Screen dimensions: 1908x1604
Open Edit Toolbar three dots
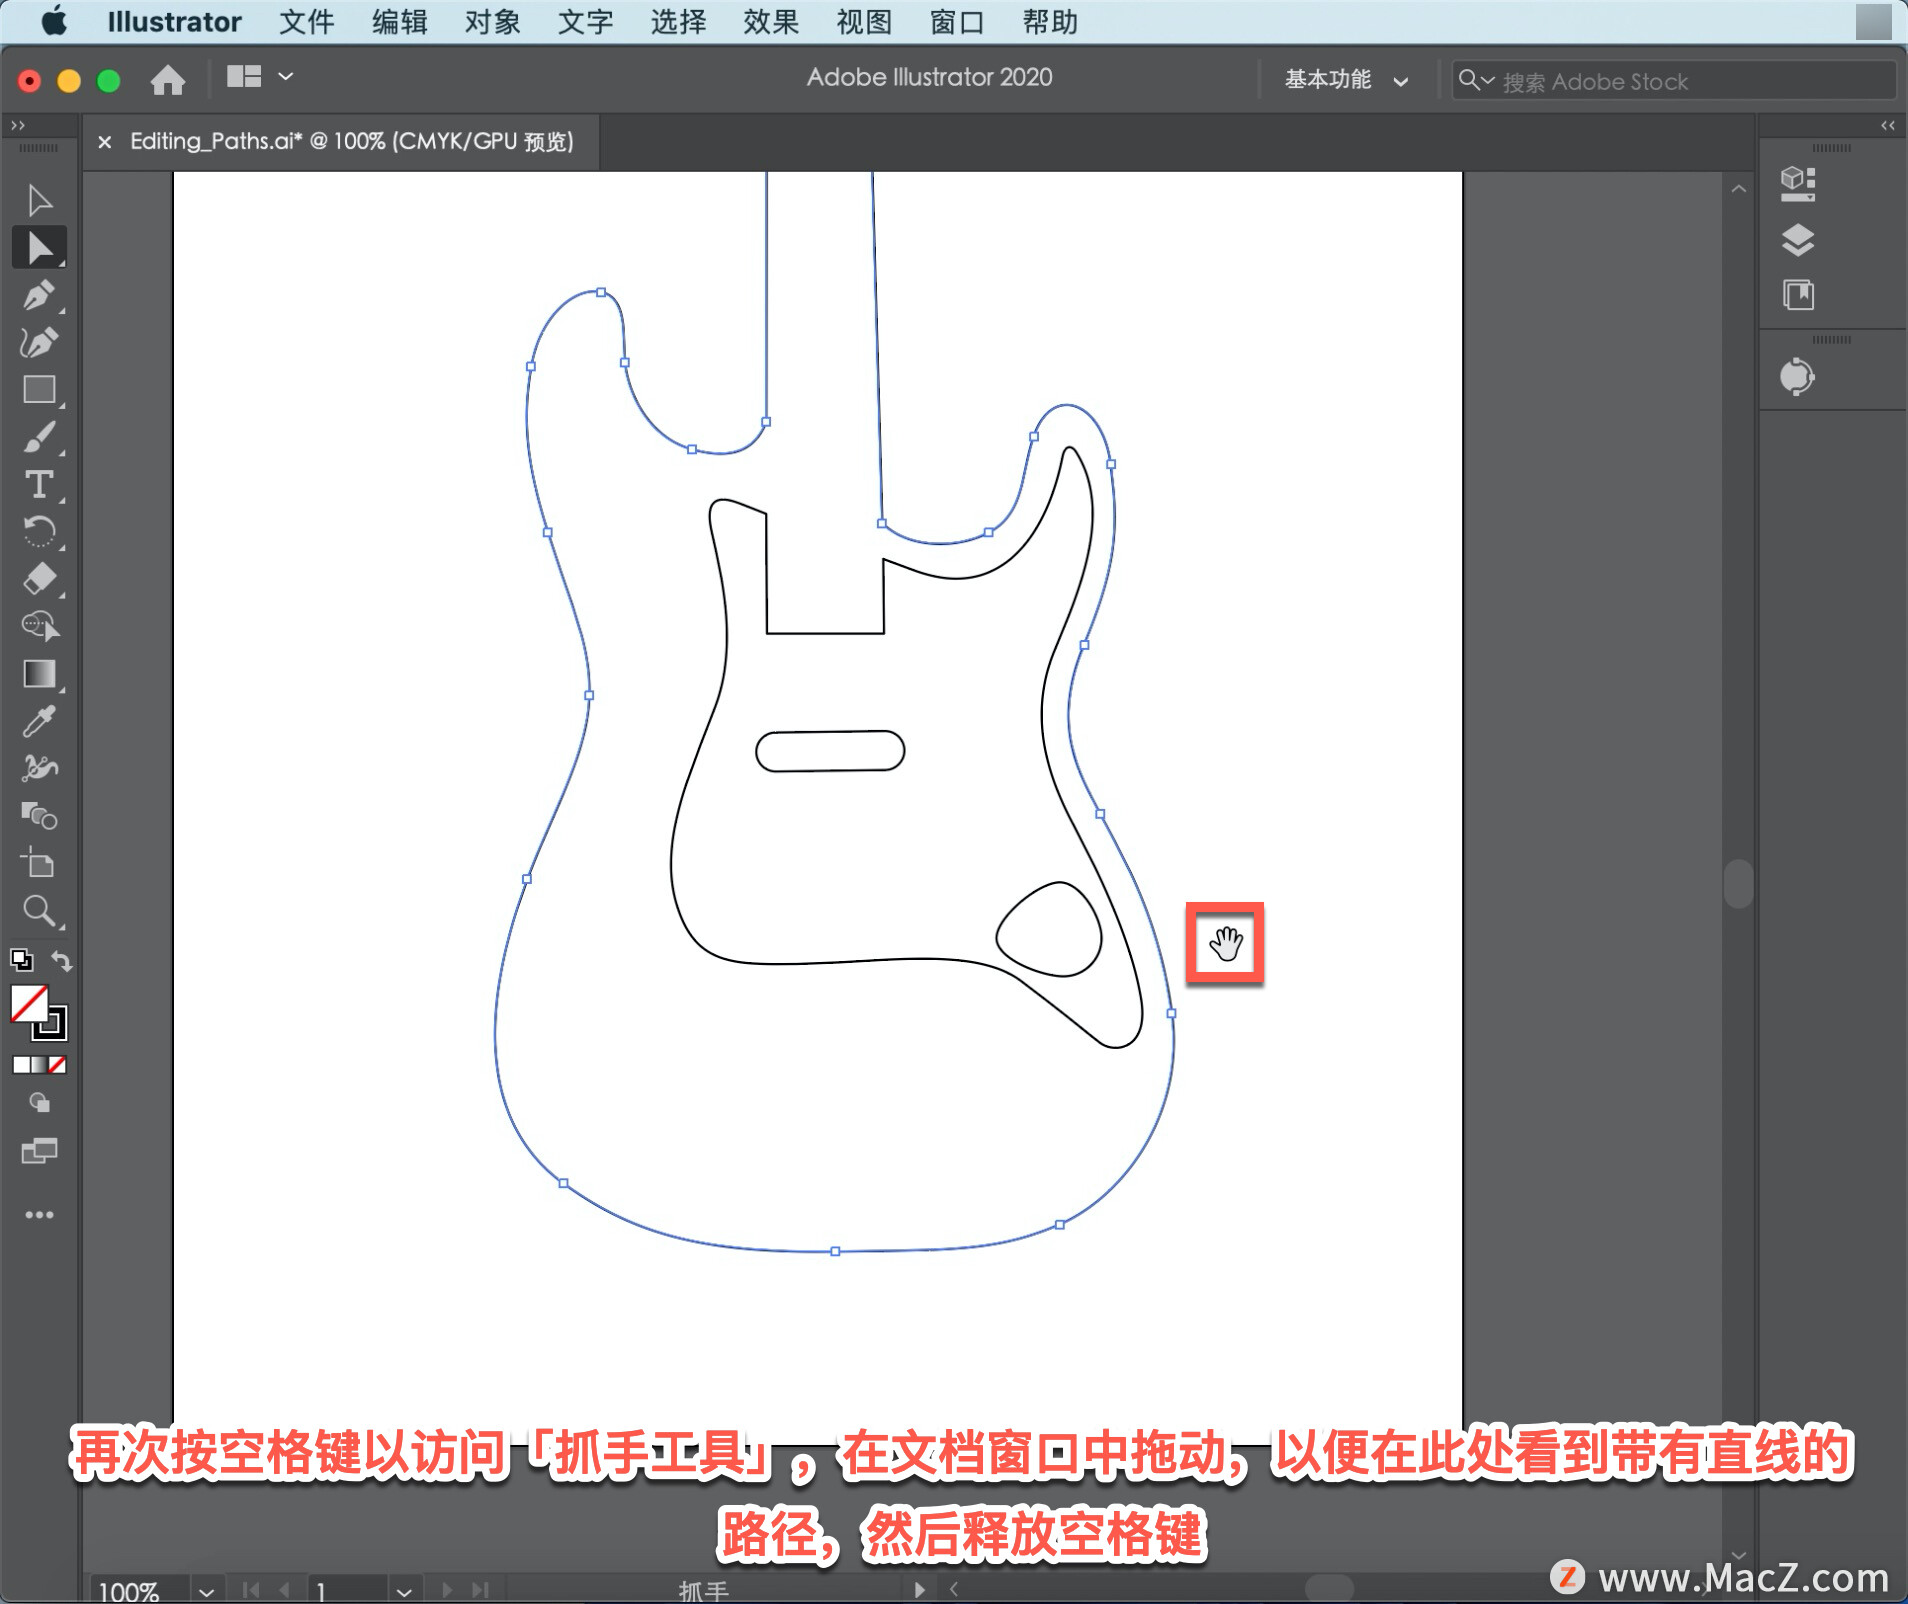(x=39, y=1215)
